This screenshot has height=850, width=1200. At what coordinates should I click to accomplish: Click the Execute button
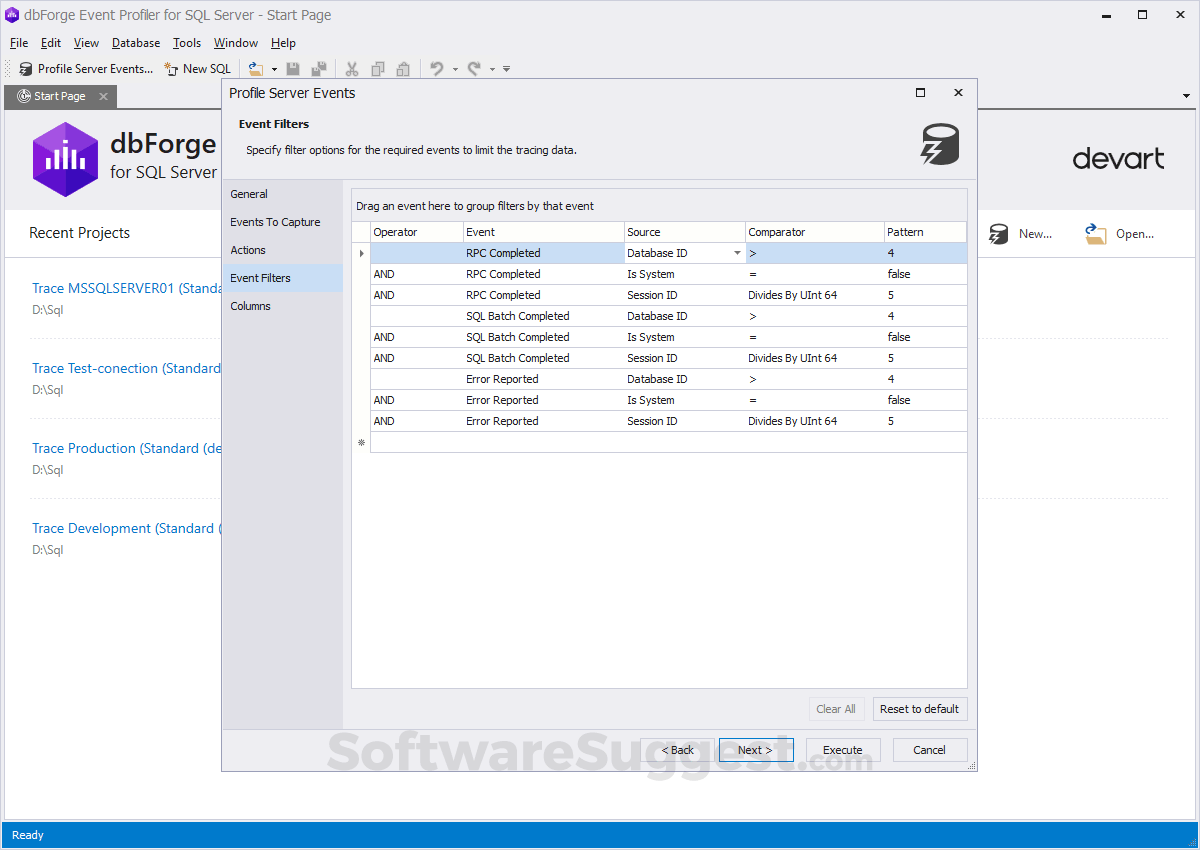point(842,750)
